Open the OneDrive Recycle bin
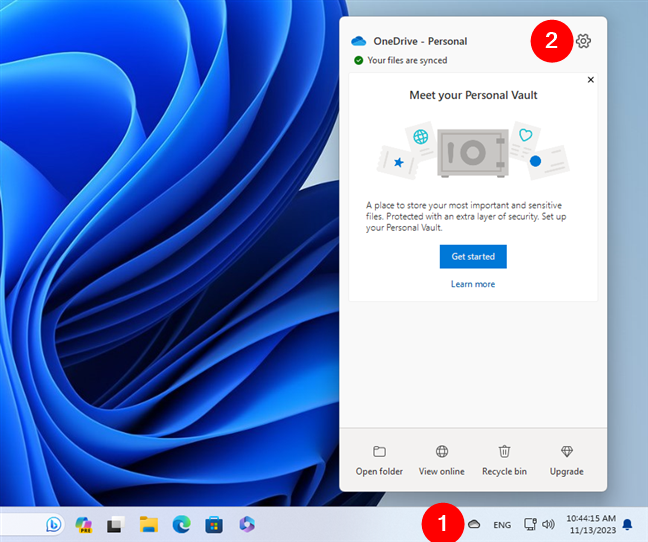 coord(504,461)
